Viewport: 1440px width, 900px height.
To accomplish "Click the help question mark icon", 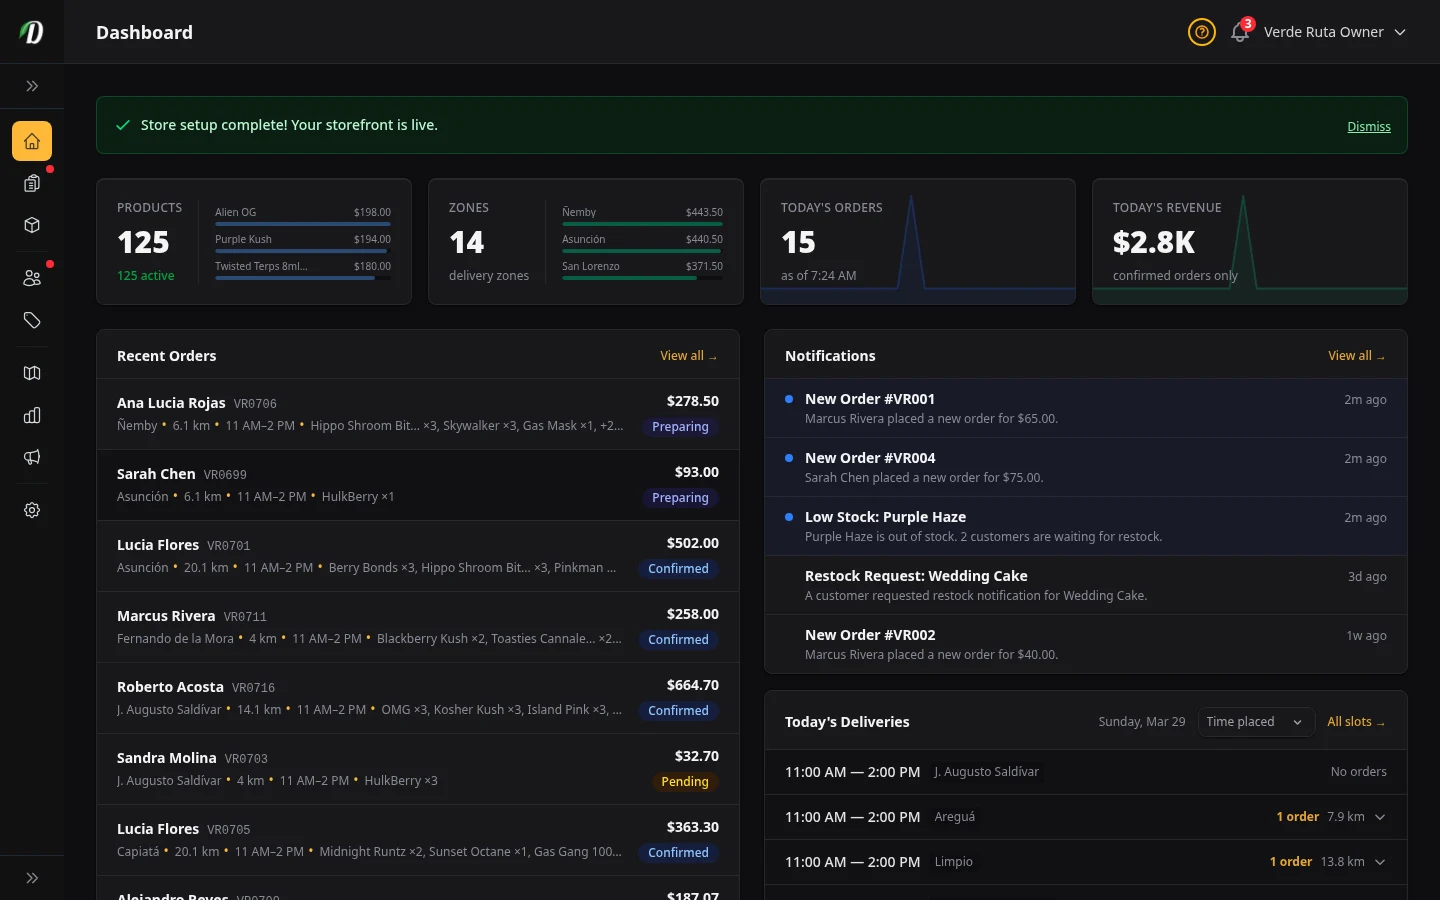I will (x=1201, y=32).
